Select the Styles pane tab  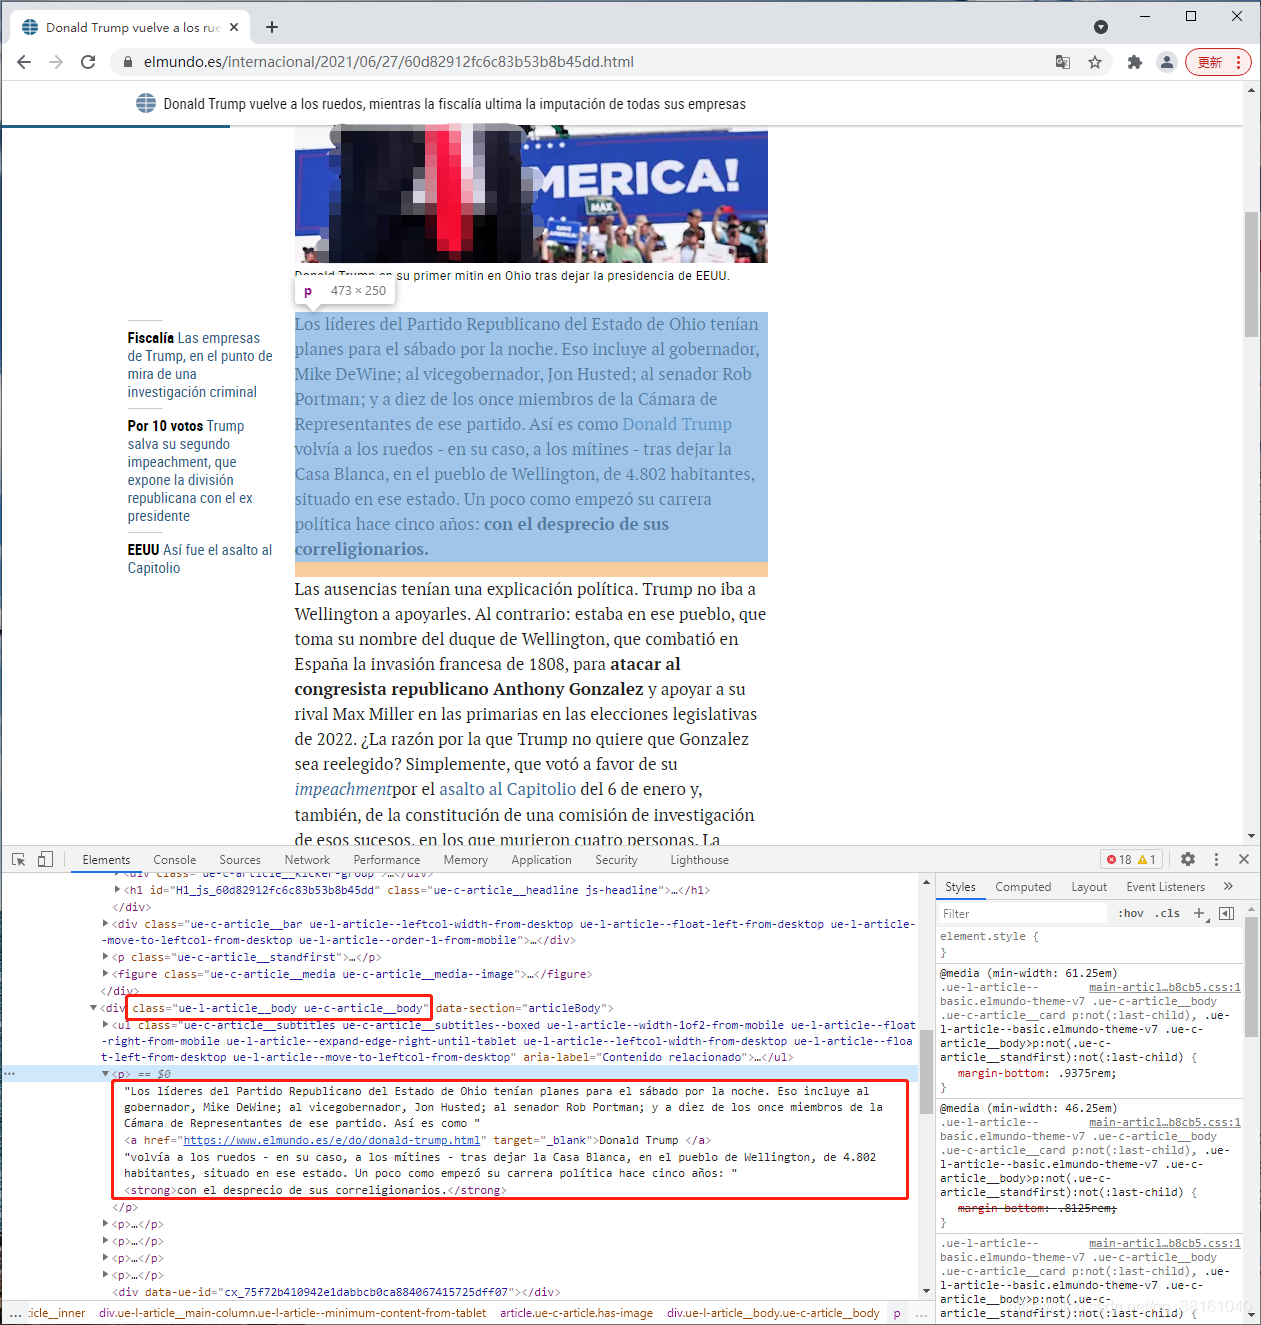(x=960, y=887)
